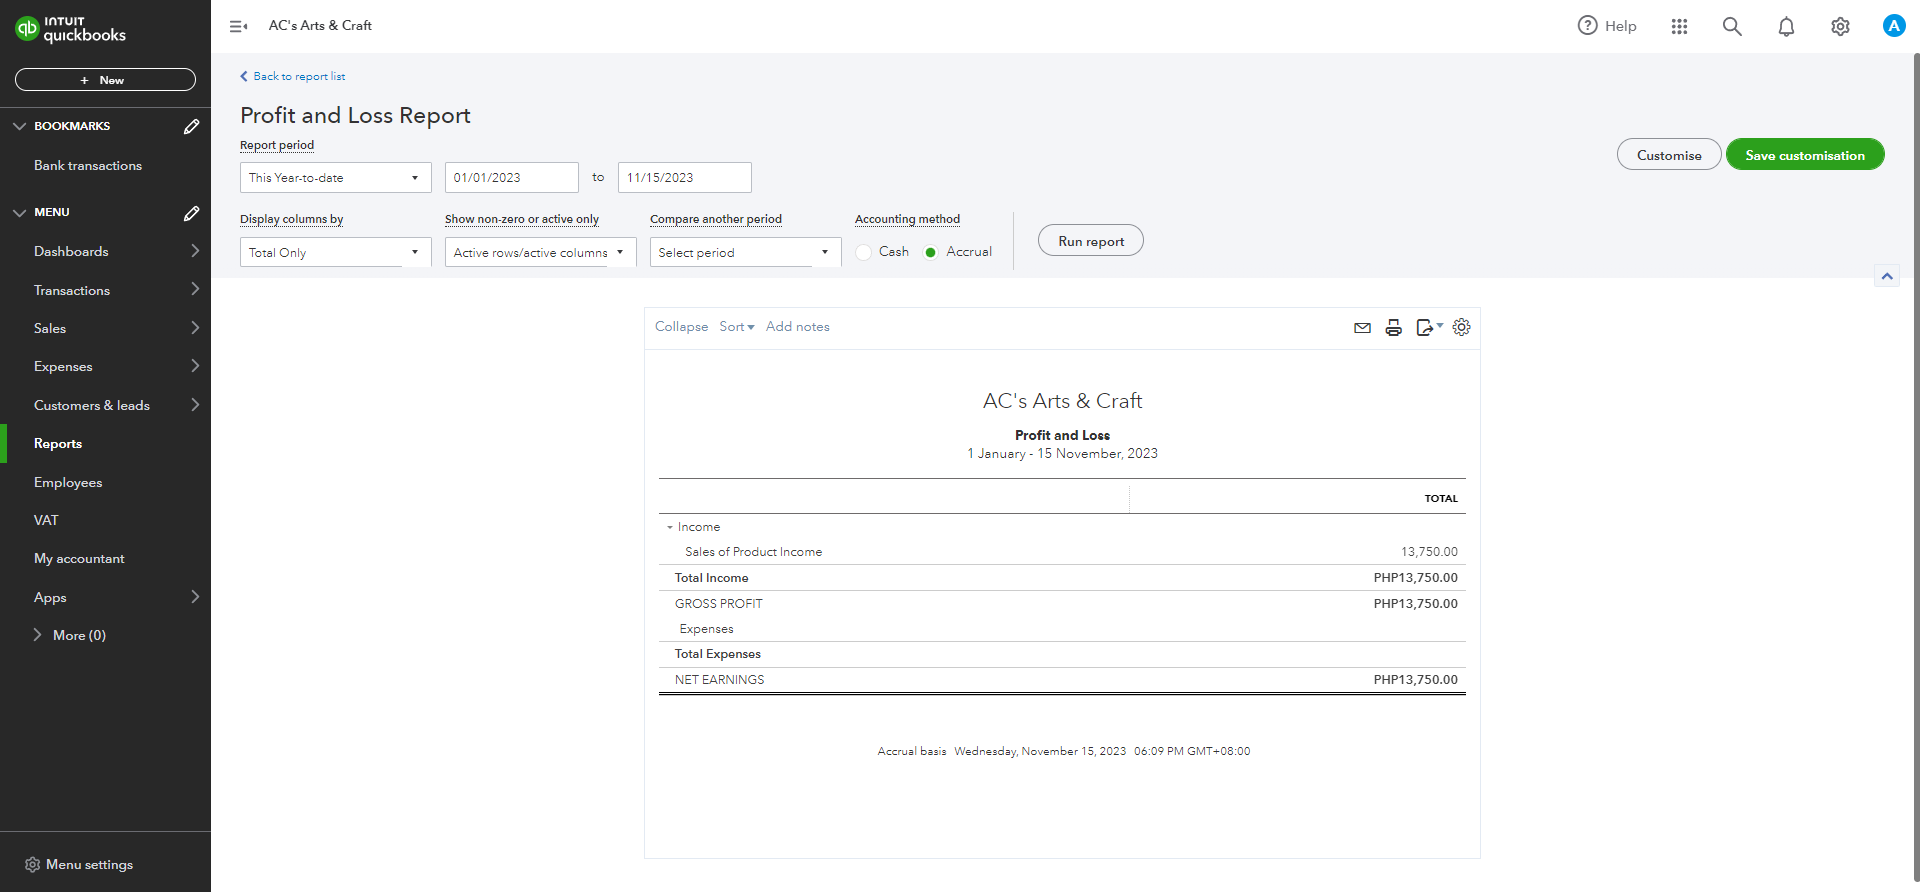Email the report using envelope icon
Viewport: 1920px width, 892px height.
[1362, 328]
